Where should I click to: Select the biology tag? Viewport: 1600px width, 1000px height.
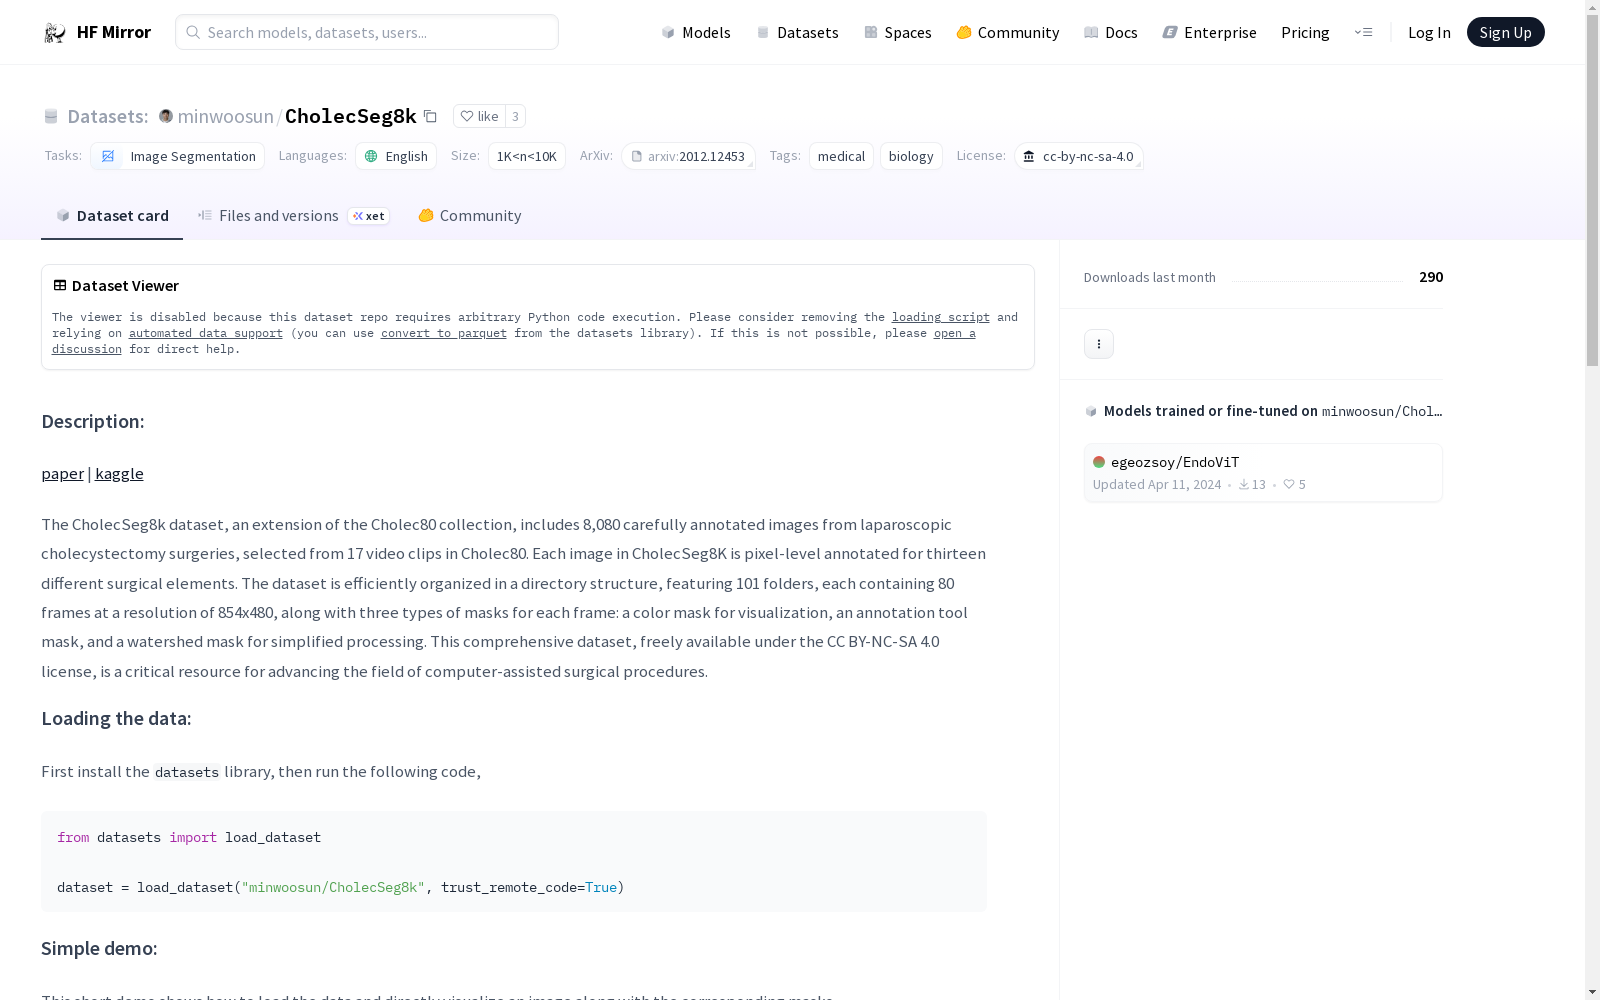pyautogui.click(x=911, y=156)
